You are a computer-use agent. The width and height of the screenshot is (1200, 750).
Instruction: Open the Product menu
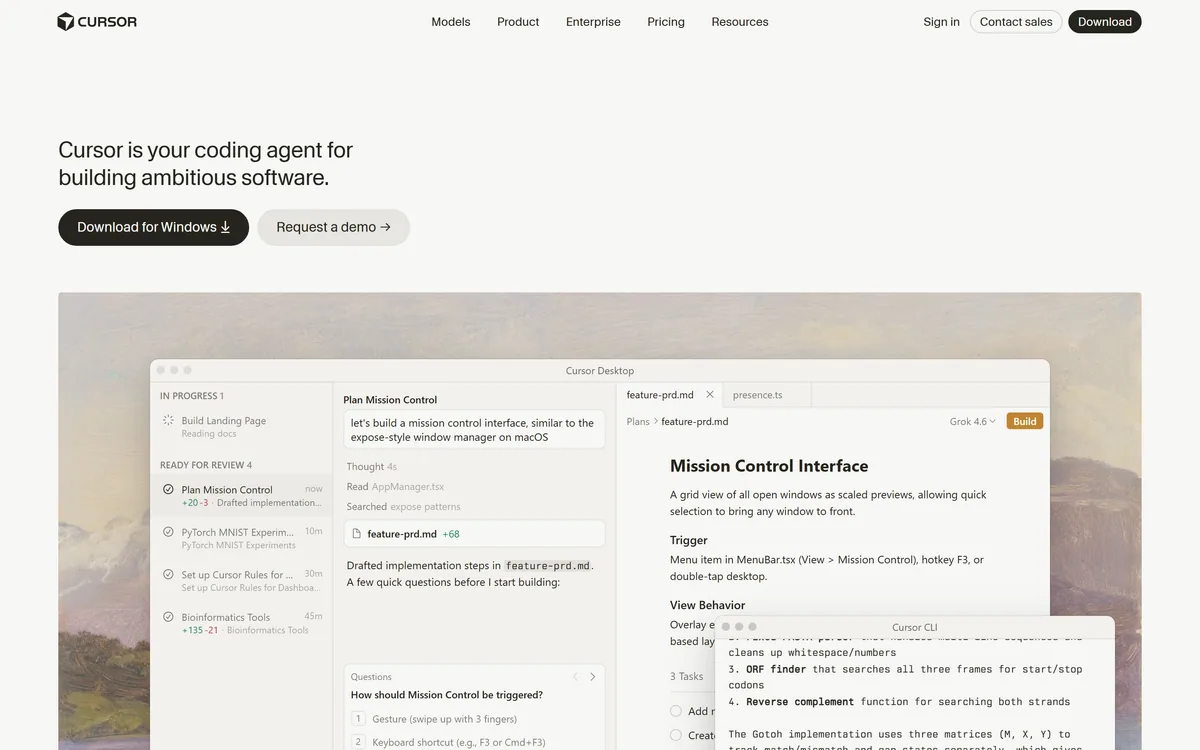[x=518, y=21]
